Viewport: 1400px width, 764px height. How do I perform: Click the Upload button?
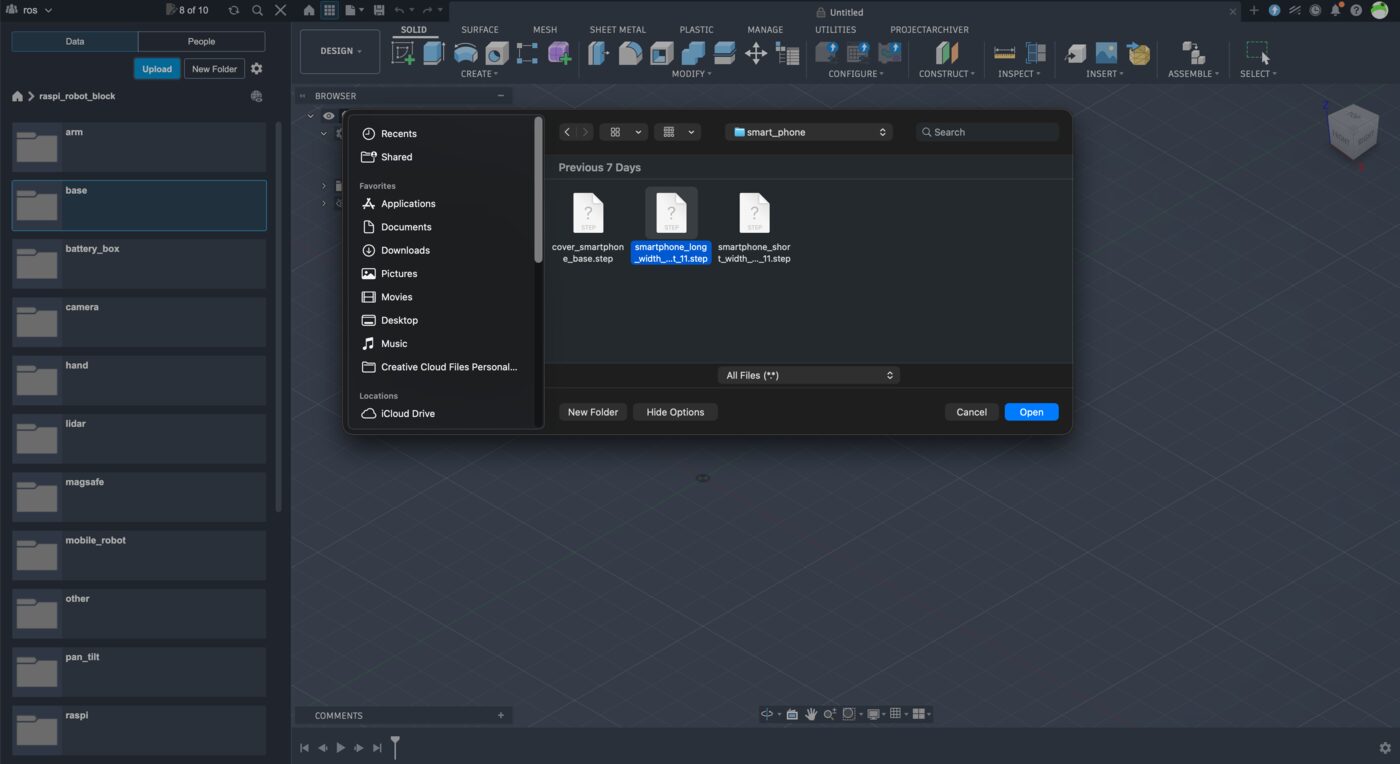click(x=157, y=69)
